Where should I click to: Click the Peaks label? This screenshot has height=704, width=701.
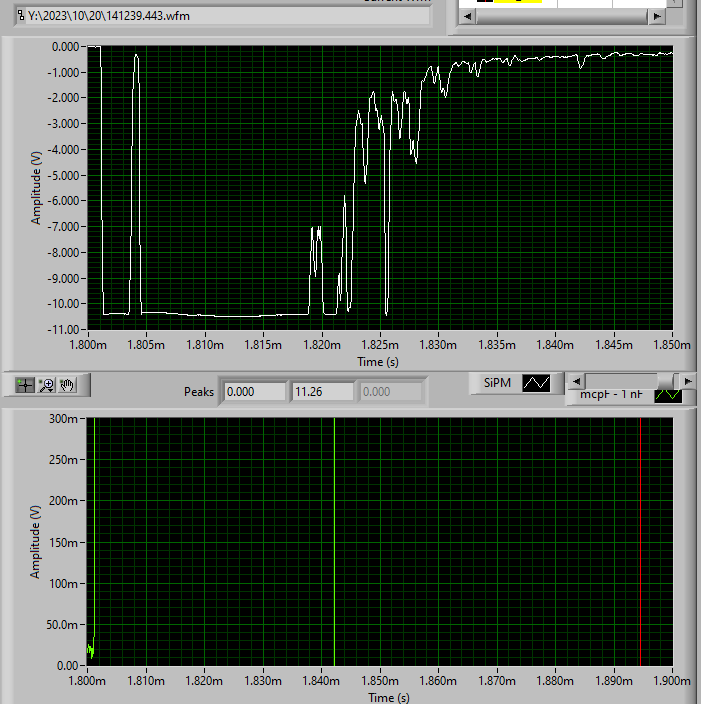tap(199, 392)
